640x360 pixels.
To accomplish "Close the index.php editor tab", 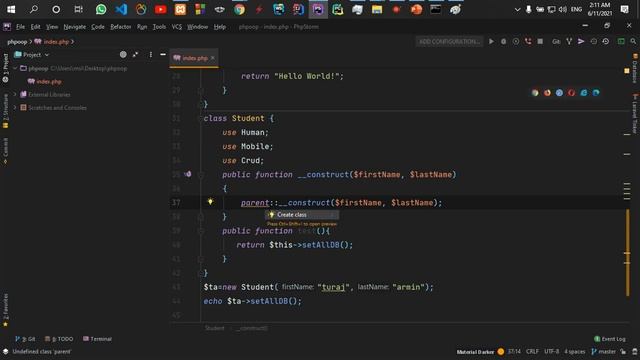I will pos(213,58).
